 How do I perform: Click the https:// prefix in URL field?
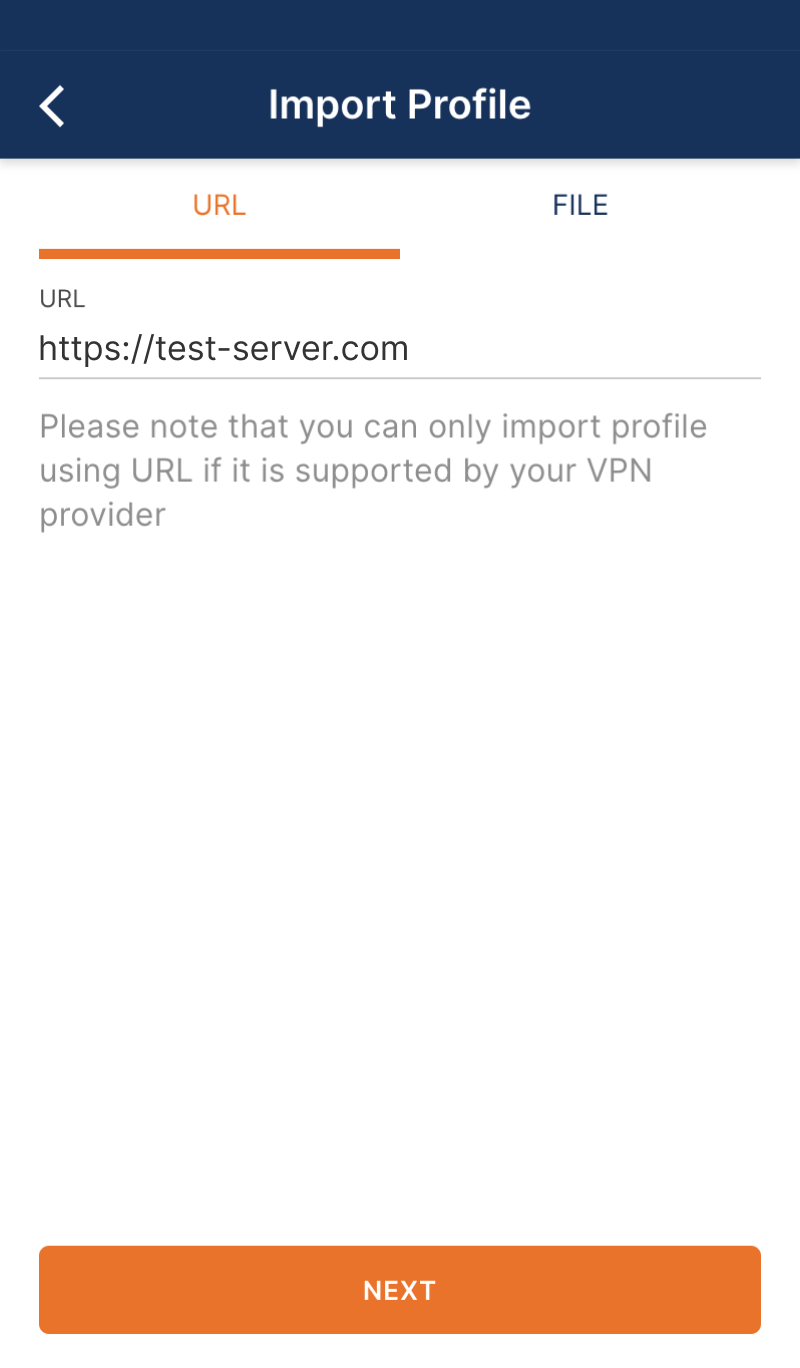(x=97, y=349)
